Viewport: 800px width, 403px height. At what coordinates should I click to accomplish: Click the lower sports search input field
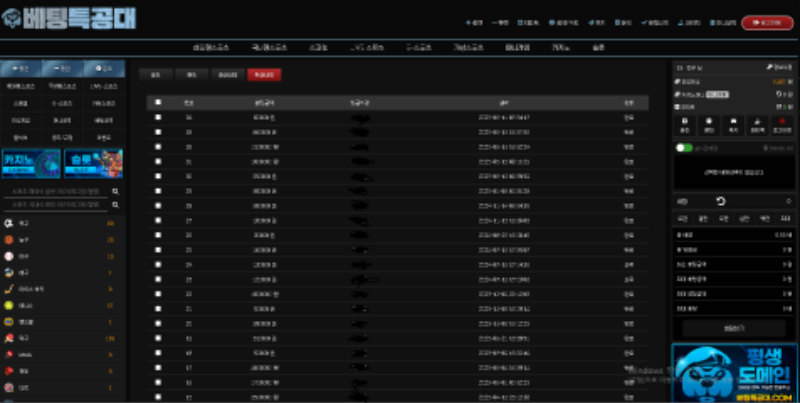[55, 205]
